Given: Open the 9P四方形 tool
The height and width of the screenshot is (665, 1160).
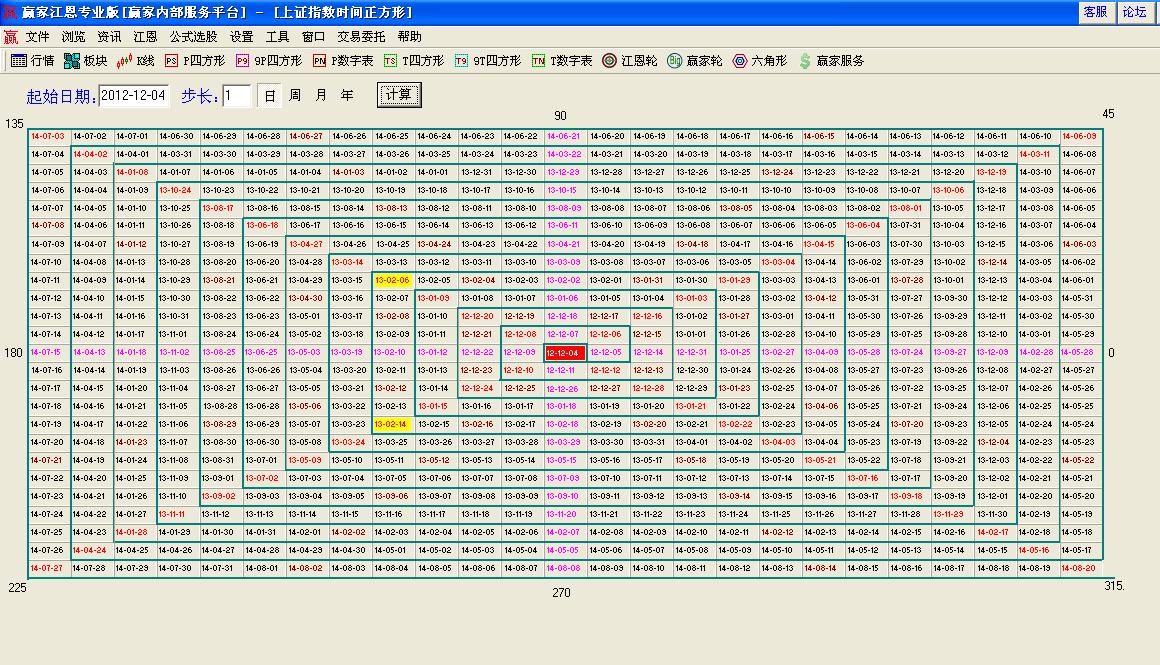Looking at the screenshot, I should click(268, 61).
